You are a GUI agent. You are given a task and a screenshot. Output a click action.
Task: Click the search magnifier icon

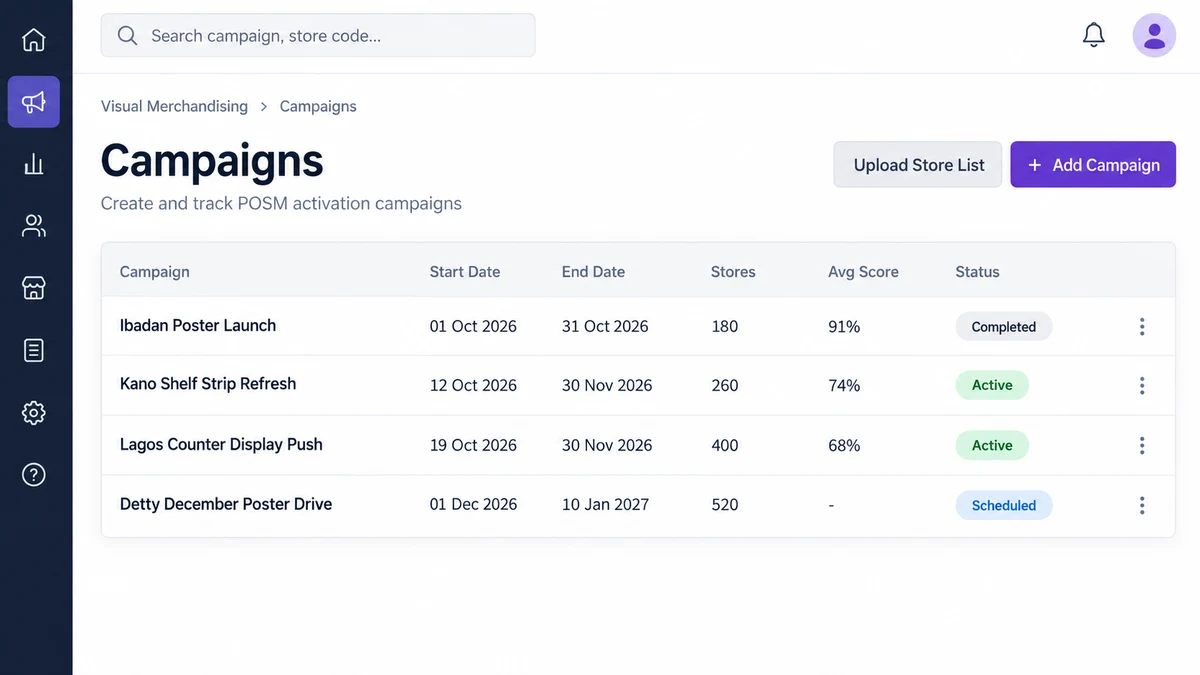[127, 36]
